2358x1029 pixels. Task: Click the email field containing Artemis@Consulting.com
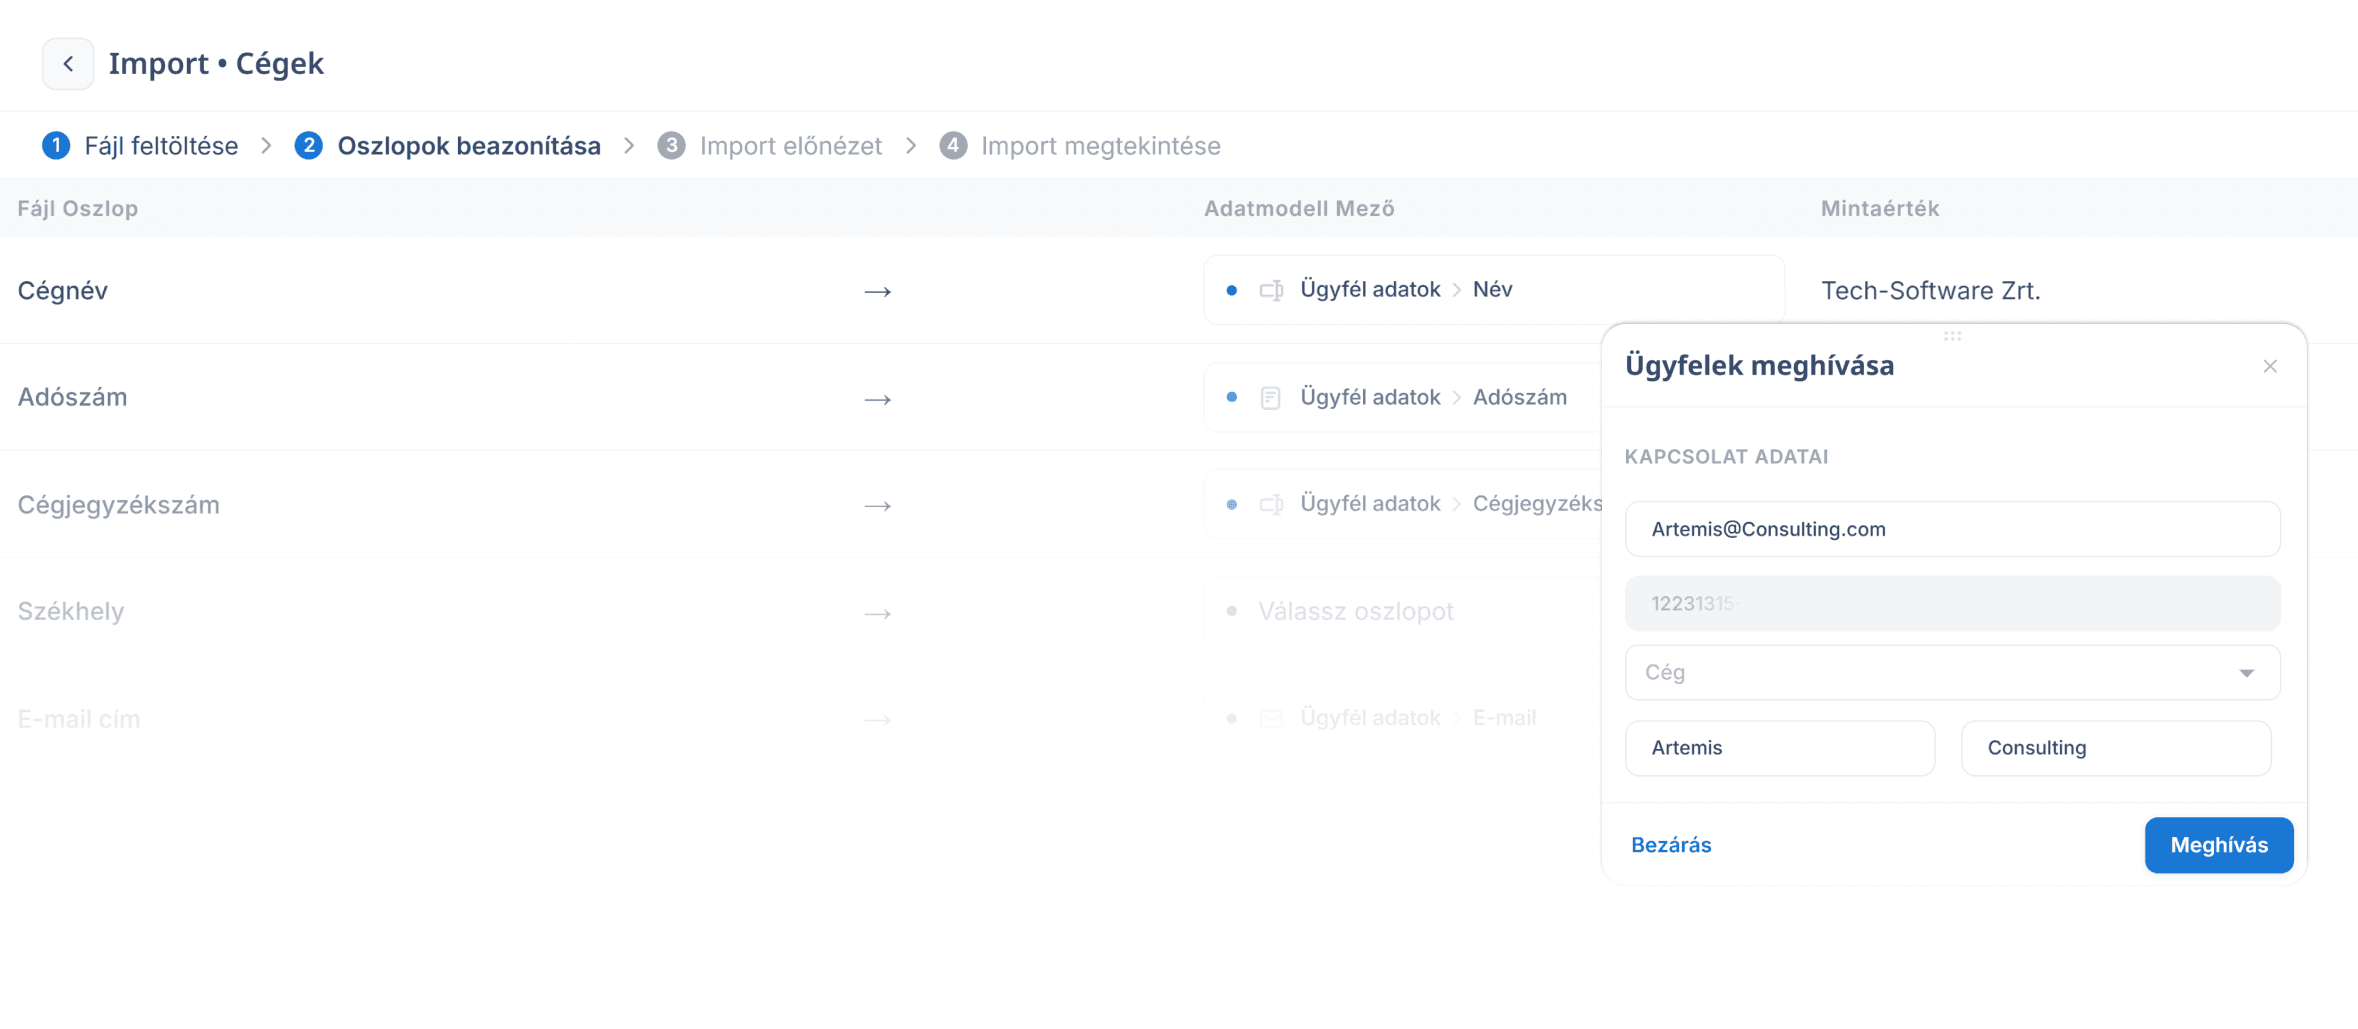[x=1951, y=529]
